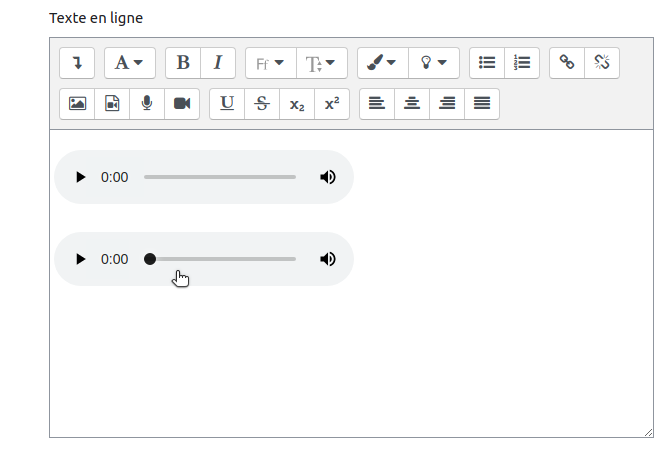Insert an image using the picture icon
Image resolution: width=666 pixels, height=451 pixels.
coord(77,103)
